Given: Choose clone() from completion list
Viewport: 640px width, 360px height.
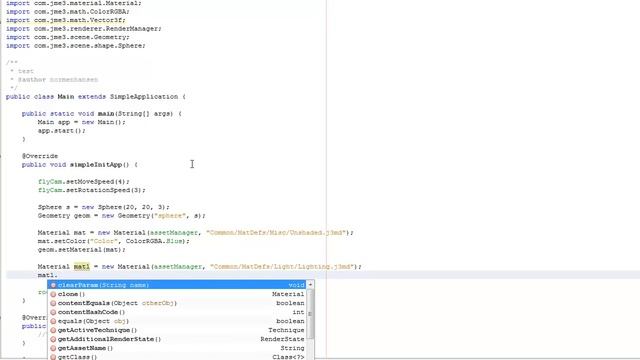Looking at the screenshot, I should click(177, 294).
